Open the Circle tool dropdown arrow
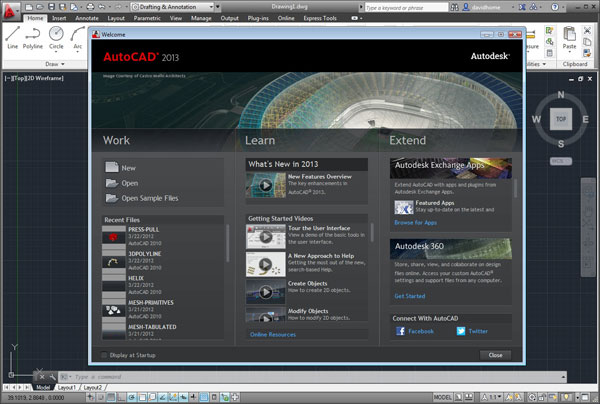Screen dimensions: 600x404 [56, 52]
